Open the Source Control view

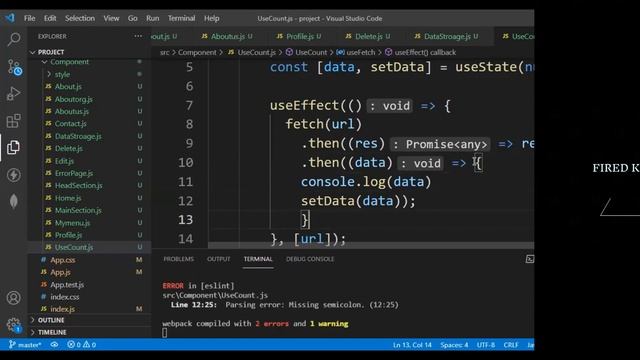pyautogui.click(x=14, y=68)
